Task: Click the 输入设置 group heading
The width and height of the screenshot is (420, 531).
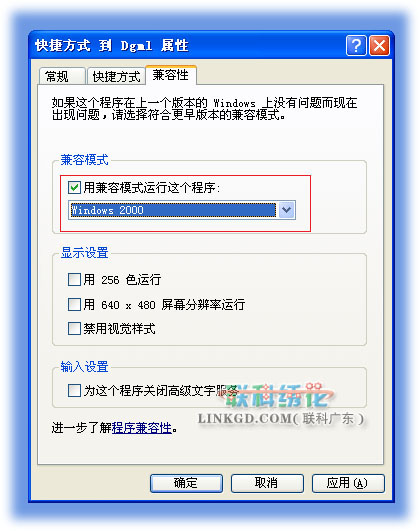Action: coord(84,367)
